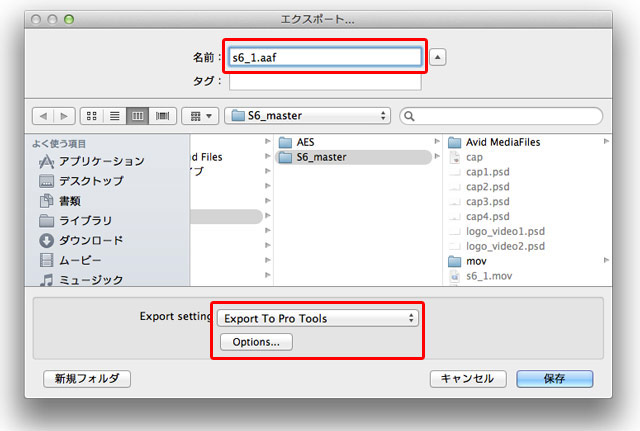This screenshot has height=431, width=640.
Task: Click the green zoom window button
Action: pyautogui.click(x=69, y=19)
